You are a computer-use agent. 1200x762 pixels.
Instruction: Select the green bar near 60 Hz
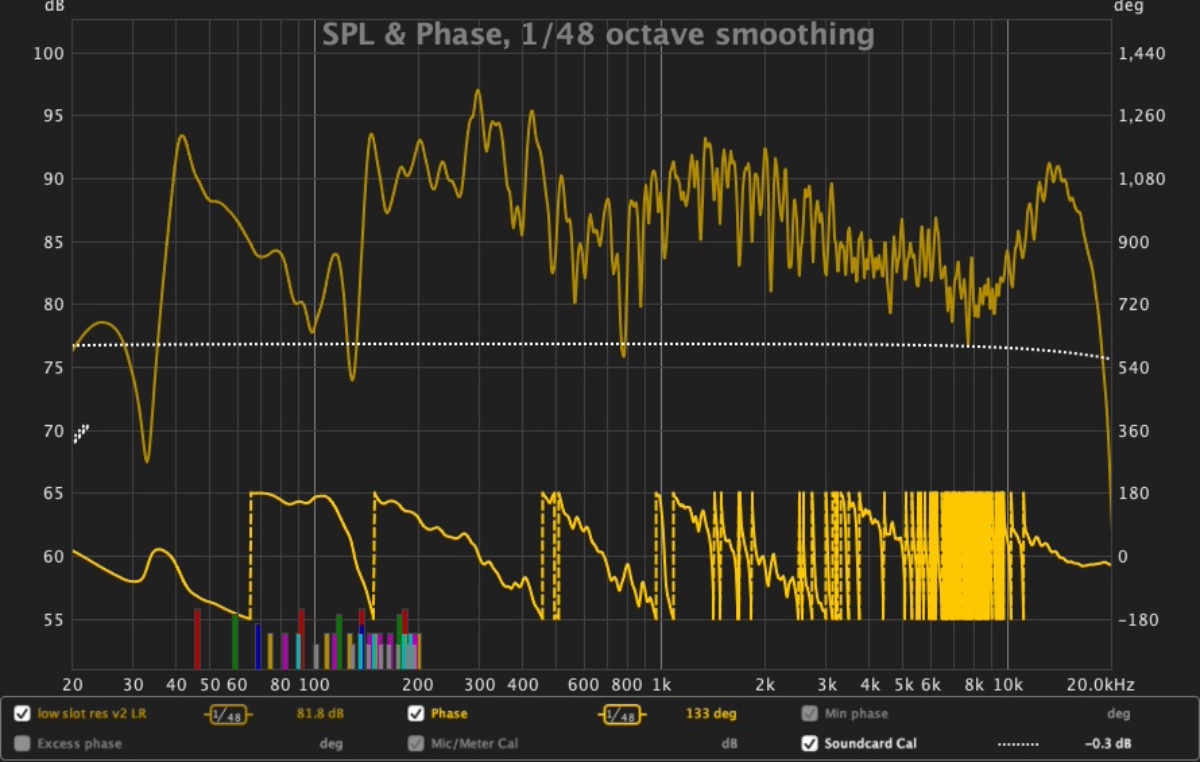point(235,641)
